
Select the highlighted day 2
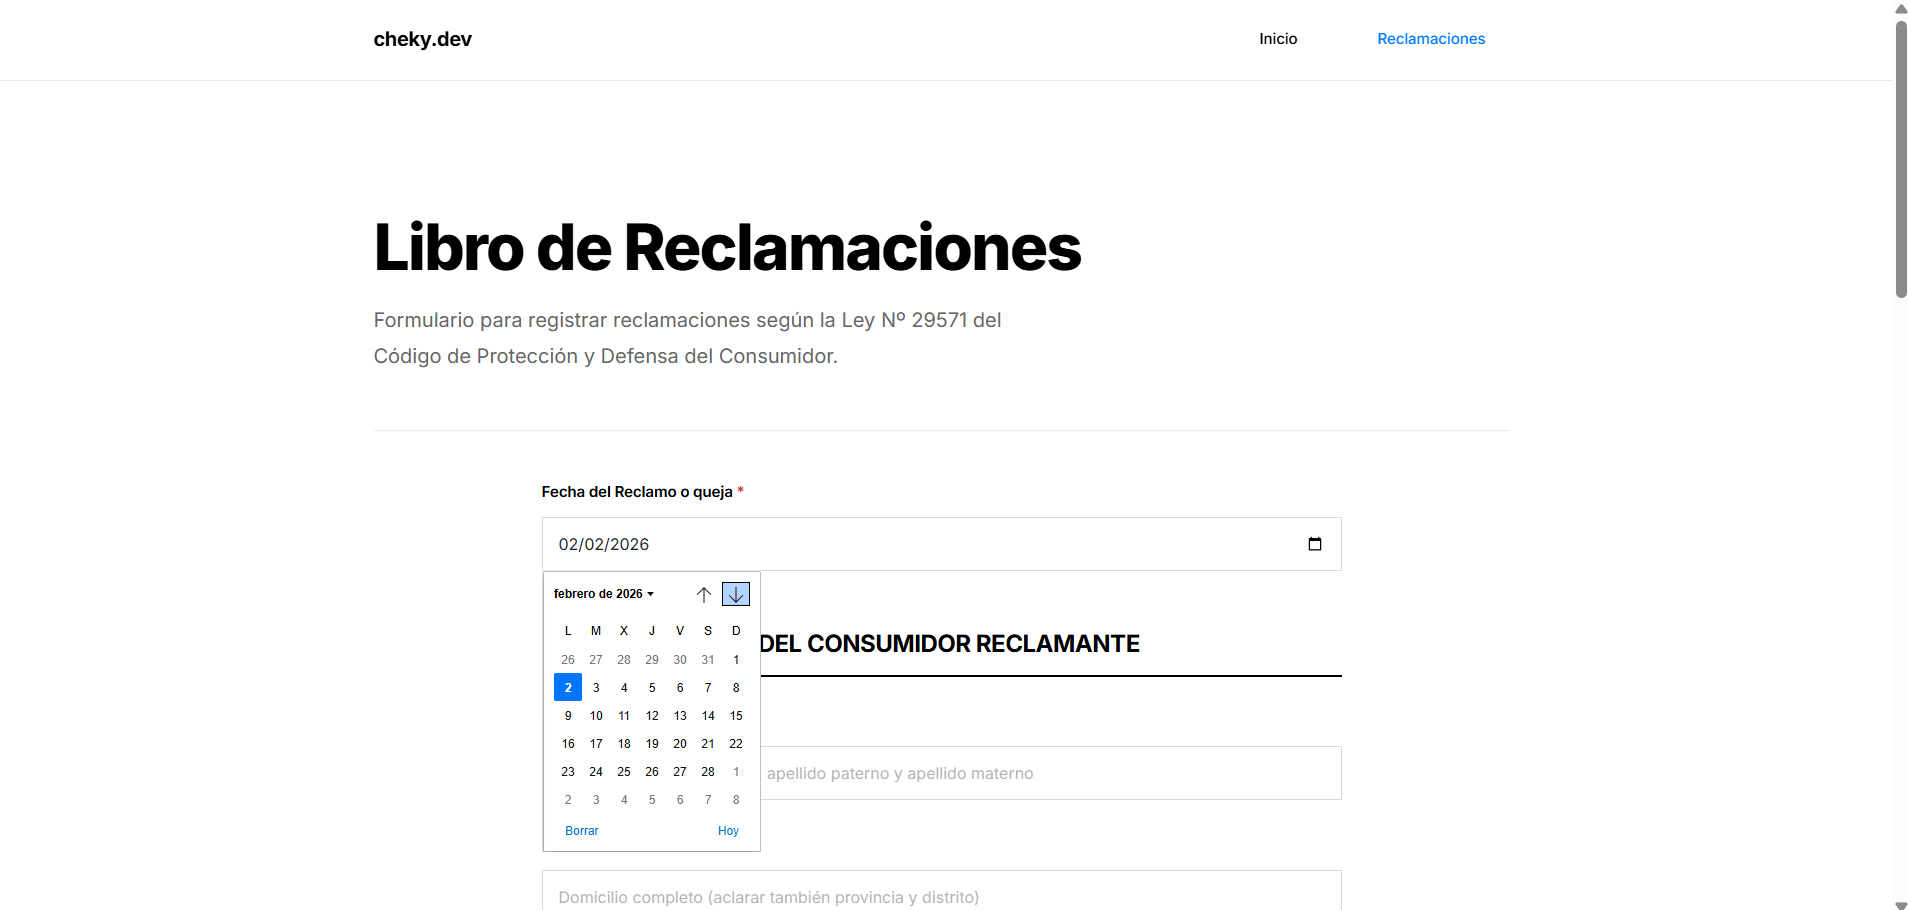pyautogui.click(x=567, y=687)
